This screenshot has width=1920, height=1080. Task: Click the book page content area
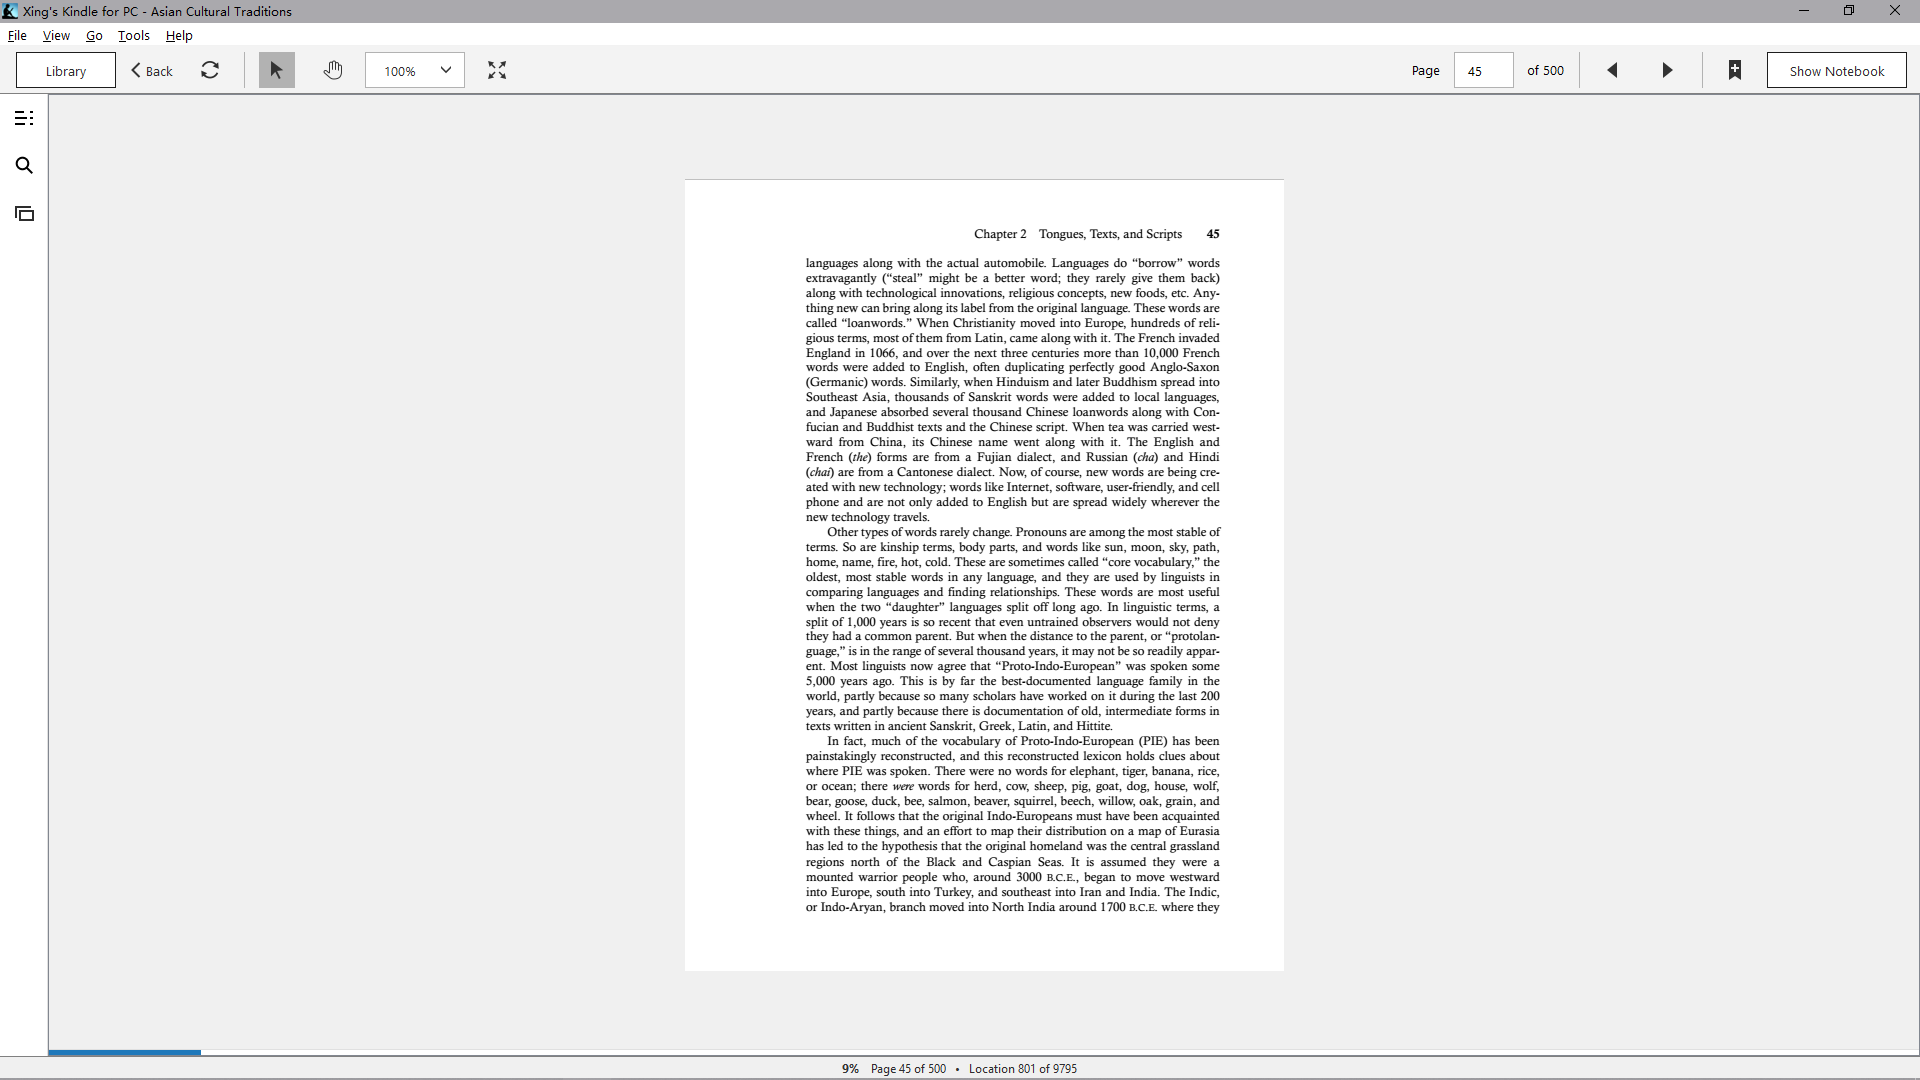click(x=984, y=575)
